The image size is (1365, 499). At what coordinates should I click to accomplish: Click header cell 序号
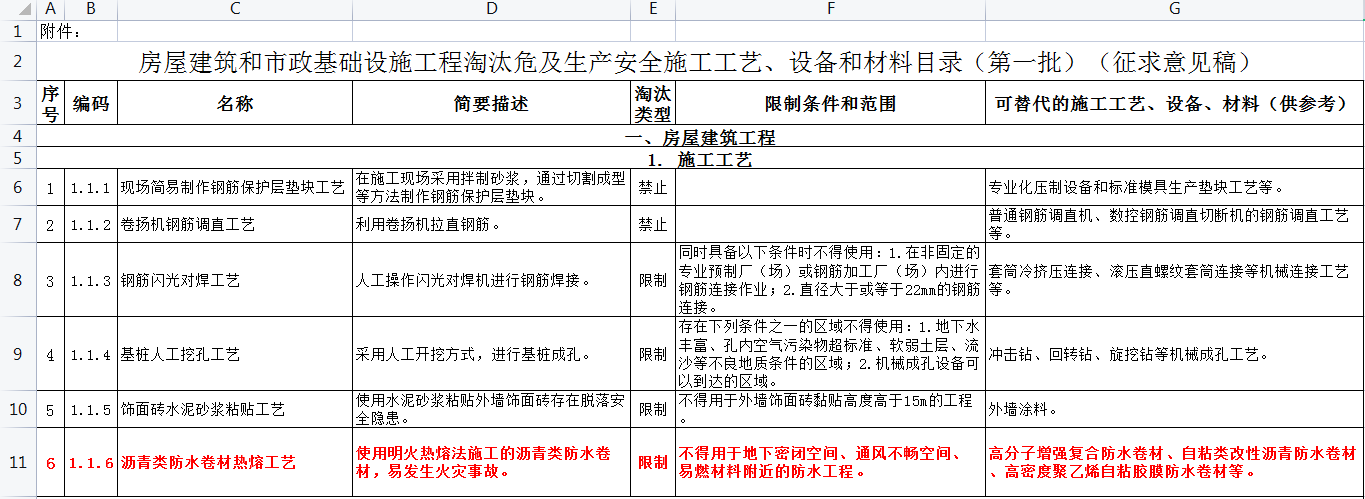(x=51, y=104)
